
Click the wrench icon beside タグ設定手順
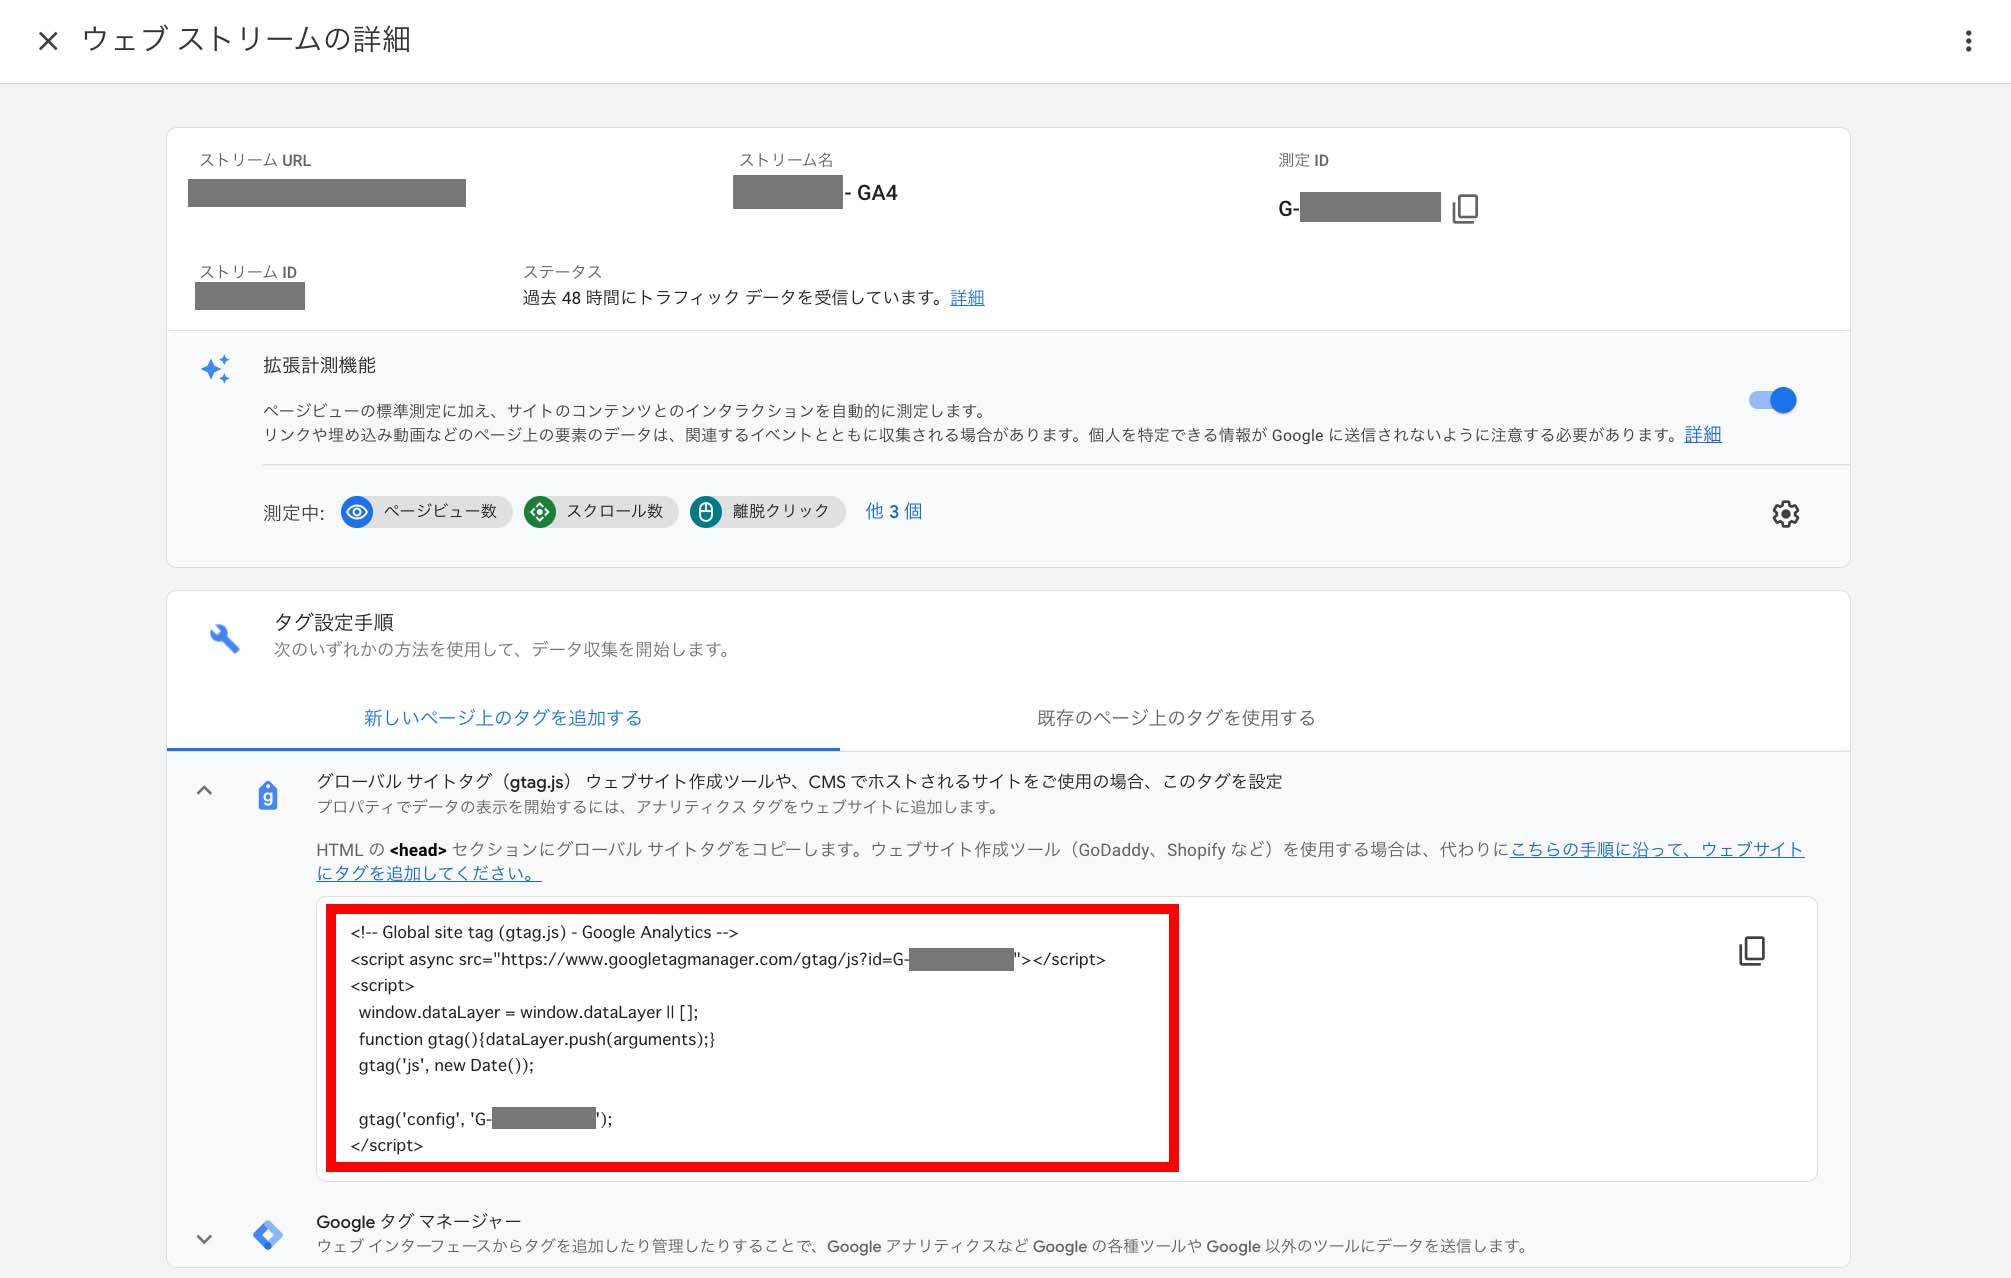[x=224, y=638]
